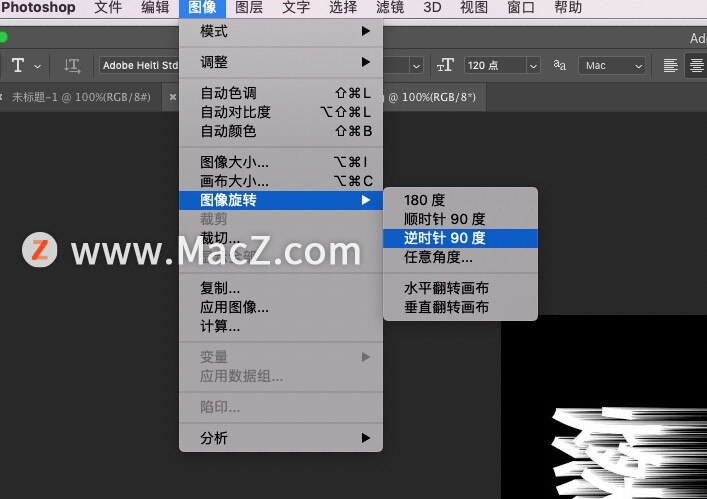707x499 pixels.
Task: Close the second document tab
Action: [172, 97]
